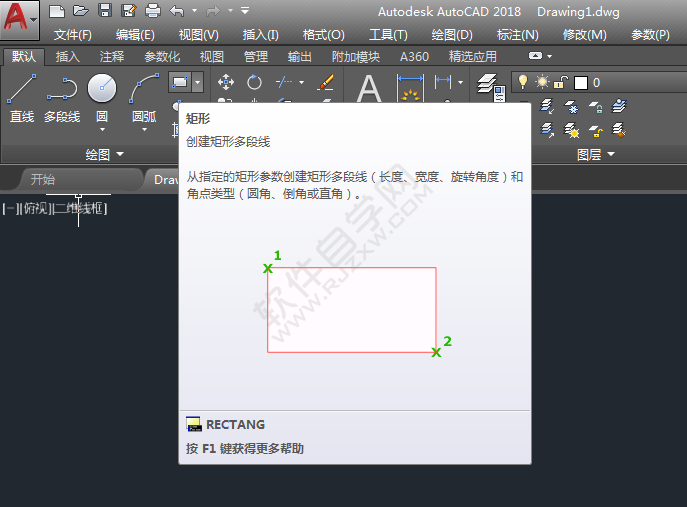The height and width of the screenshot is (507, 687).
Task: Expand the Linear dimension dropdown arrow
Action: tap(460, 82)
